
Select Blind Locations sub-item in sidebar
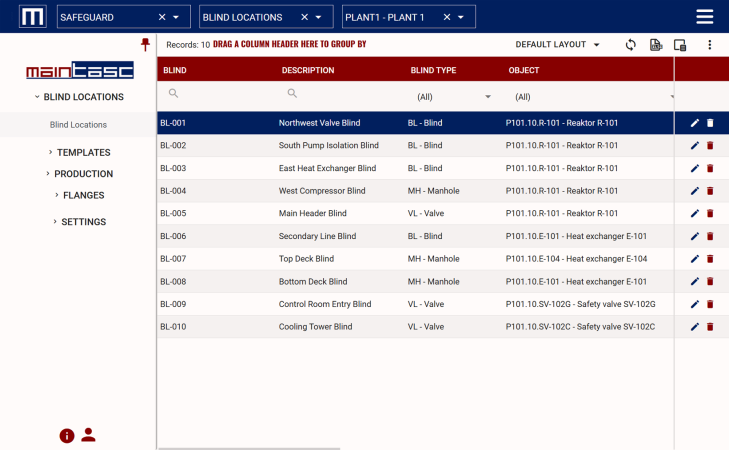[x=78, y=125]
